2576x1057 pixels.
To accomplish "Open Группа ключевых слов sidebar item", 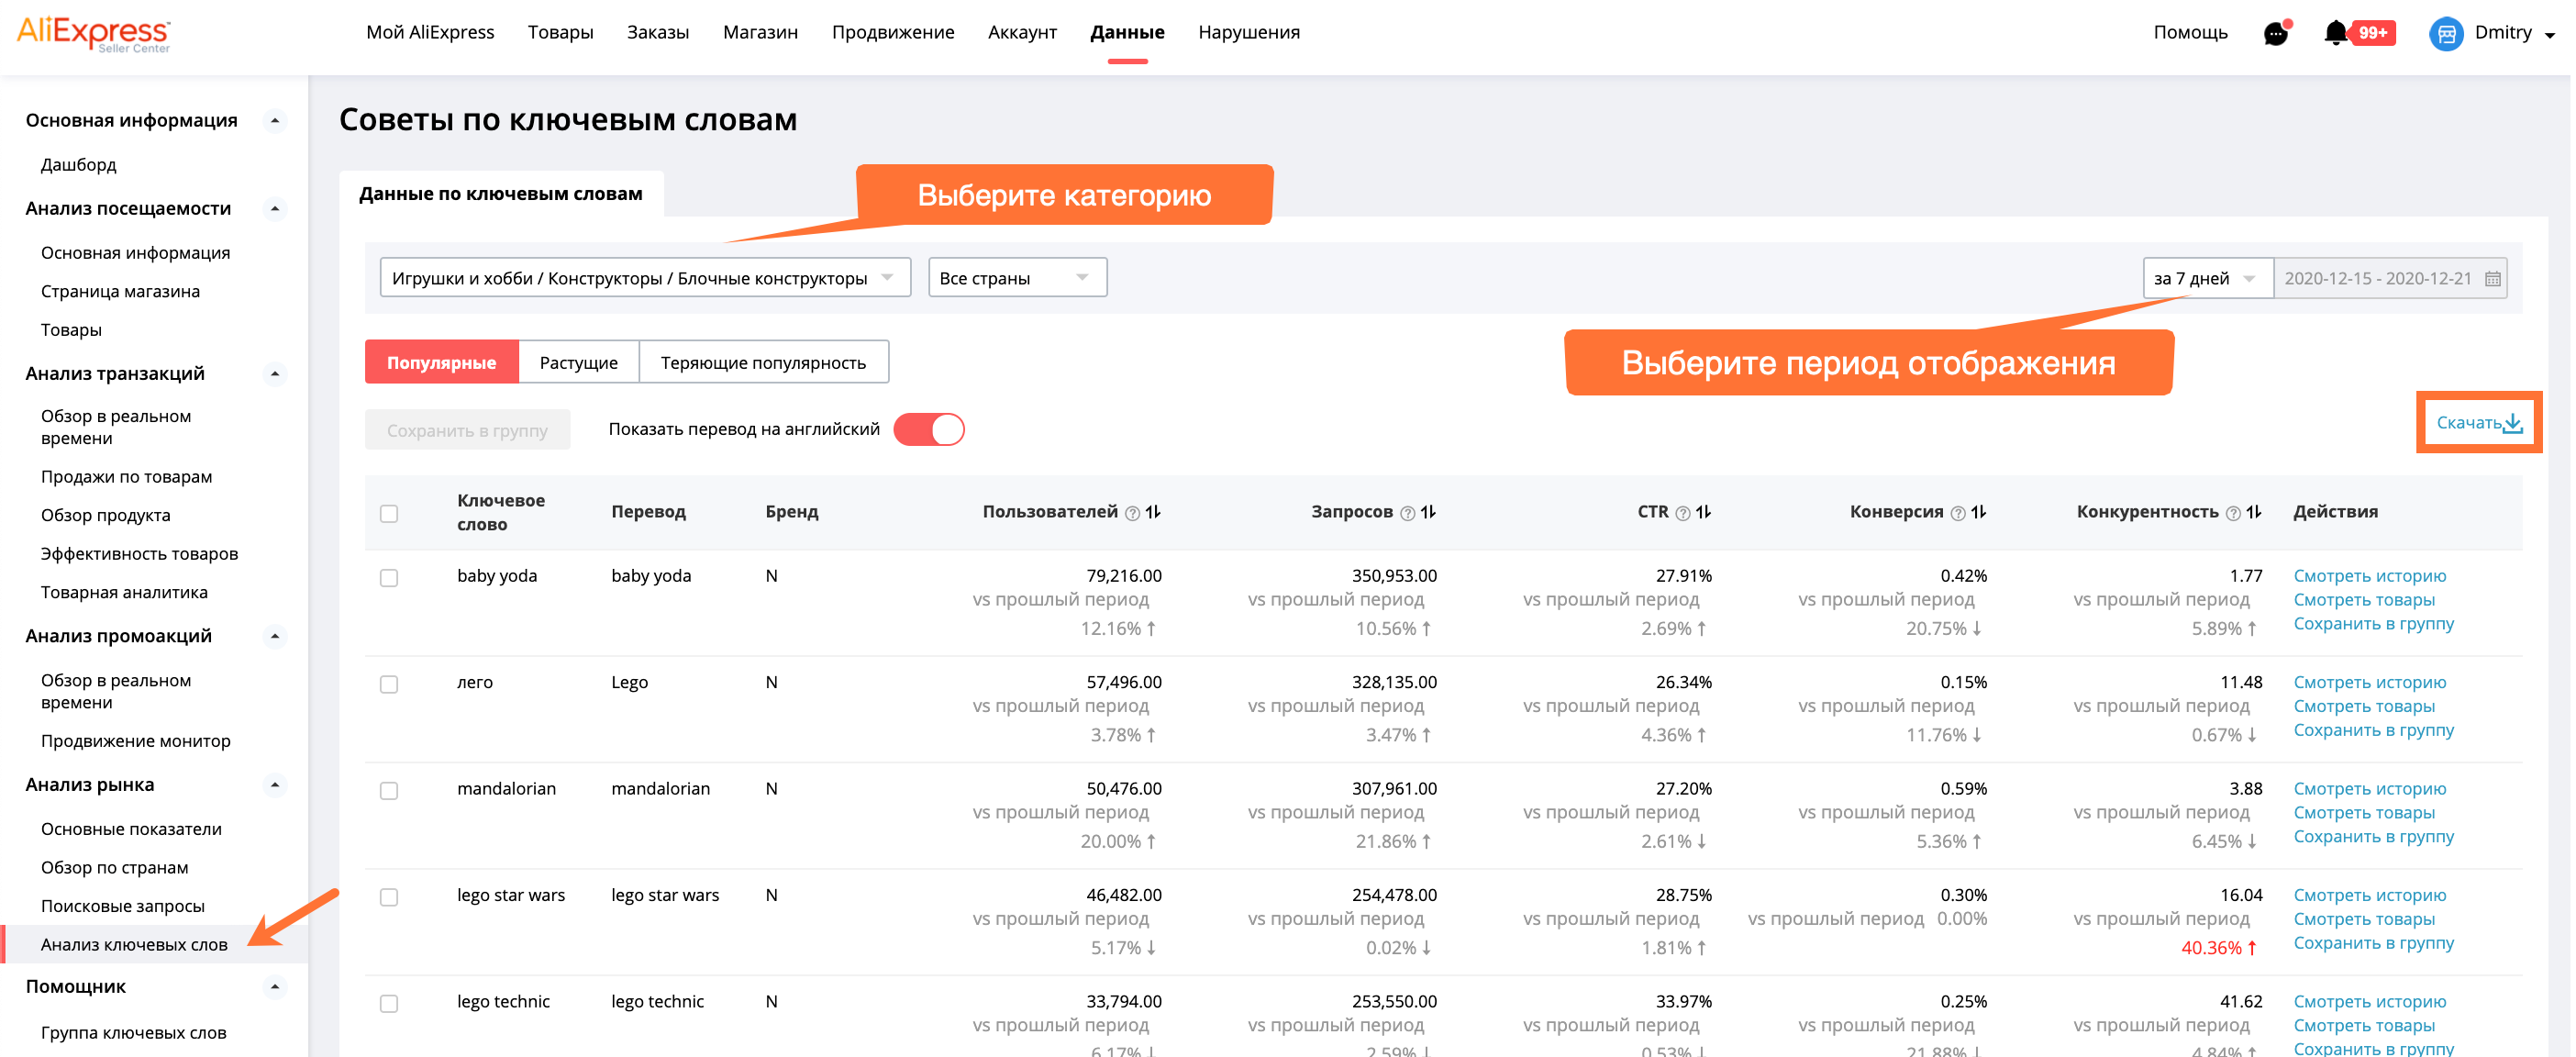I will tap(134, 1034).
